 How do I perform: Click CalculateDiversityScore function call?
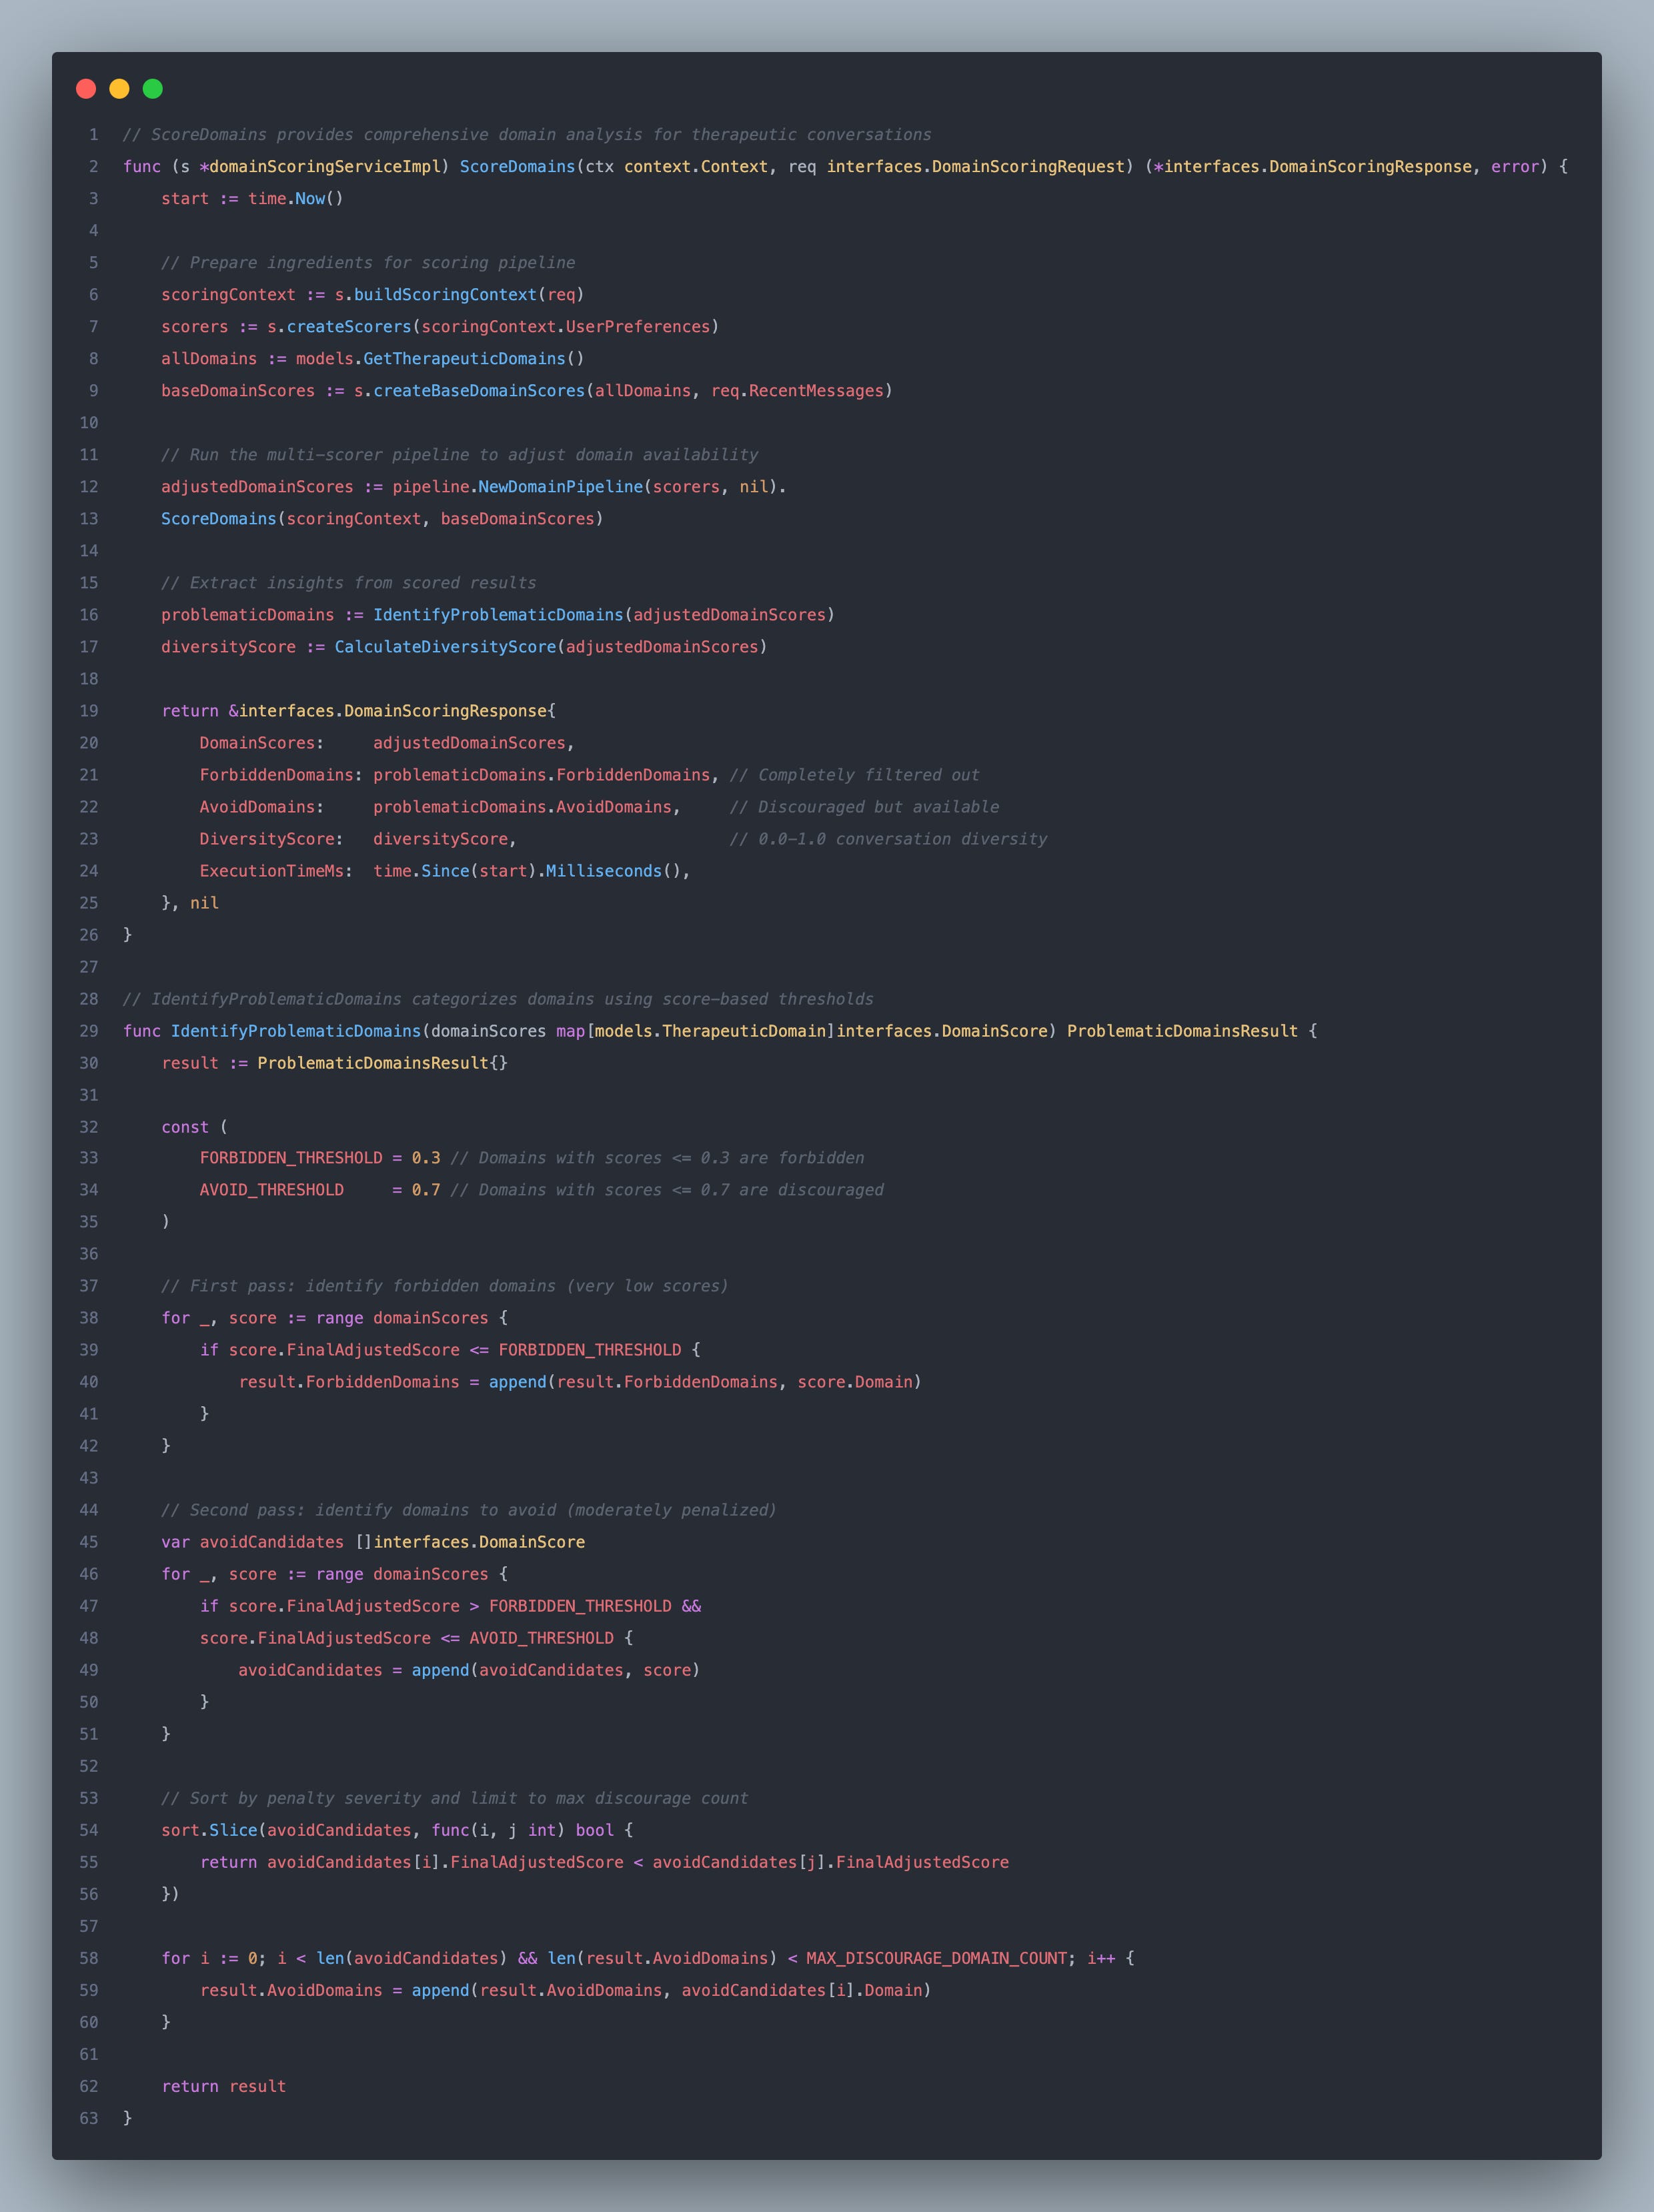coord(445,647)
